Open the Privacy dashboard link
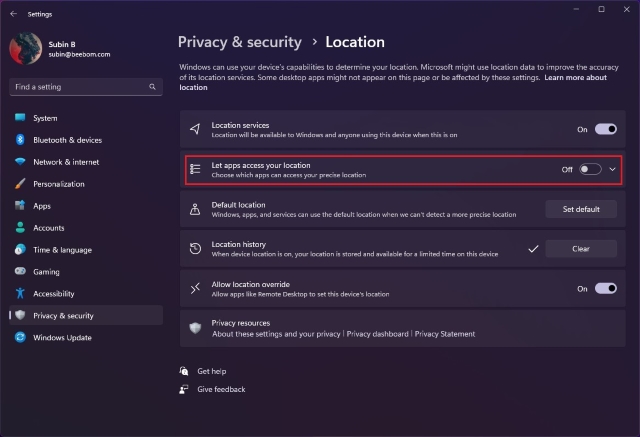 click(x=378, y=334)
